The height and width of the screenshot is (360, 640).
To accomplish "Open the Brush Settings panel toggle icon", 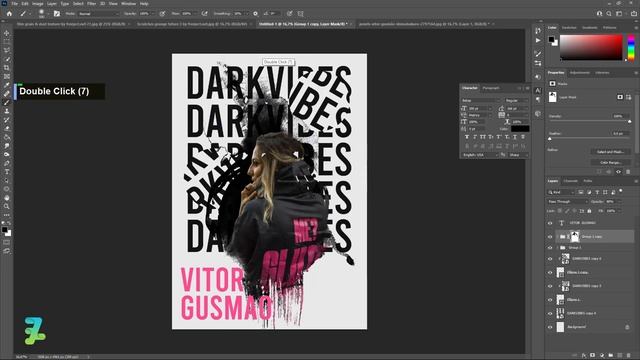I will click(x=57, y=13).
